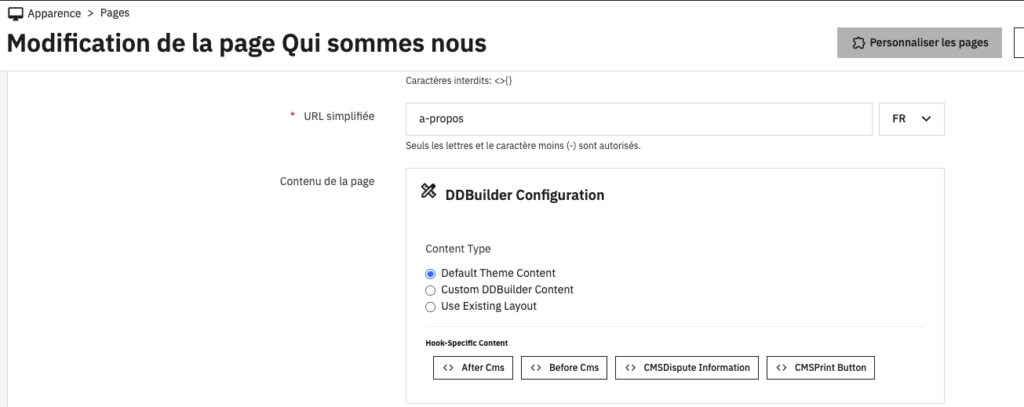Click the page title Modification de la page
The image size is (1024, 407).
246,44
